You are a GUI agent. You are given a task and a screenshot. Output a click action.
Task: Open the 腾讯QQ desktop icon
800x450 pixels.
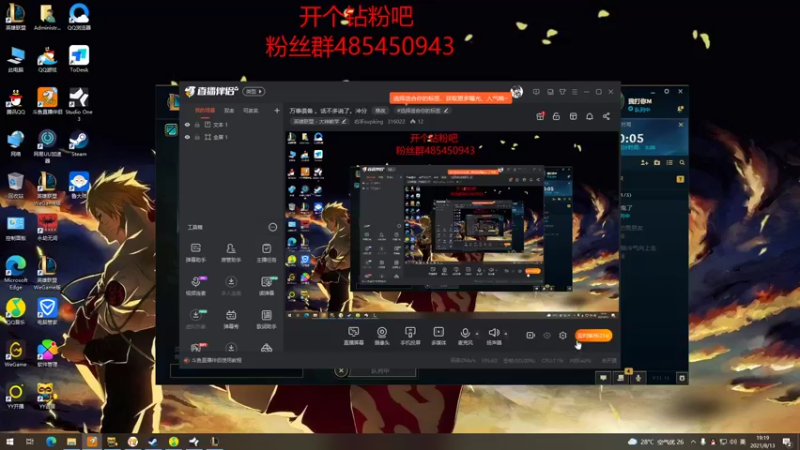[16, 101]
